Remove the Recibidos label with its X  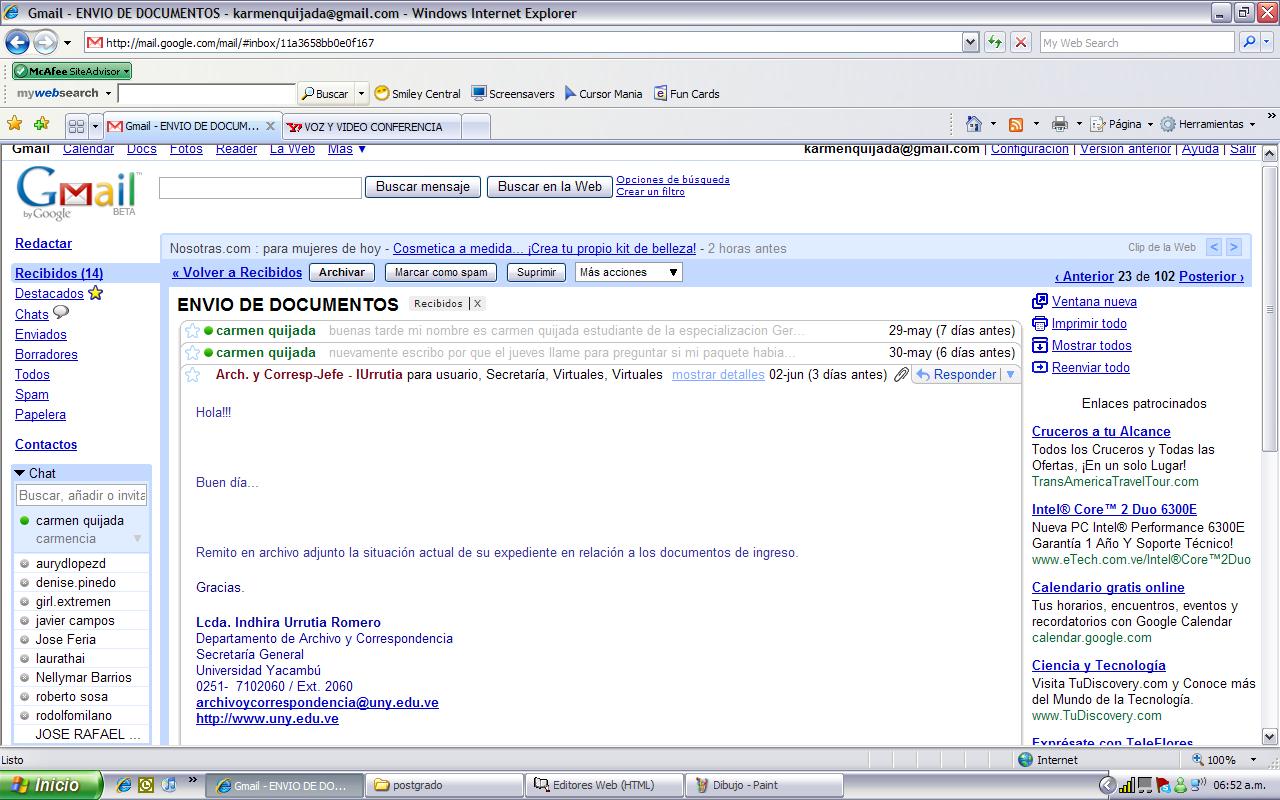pos(477,303)
